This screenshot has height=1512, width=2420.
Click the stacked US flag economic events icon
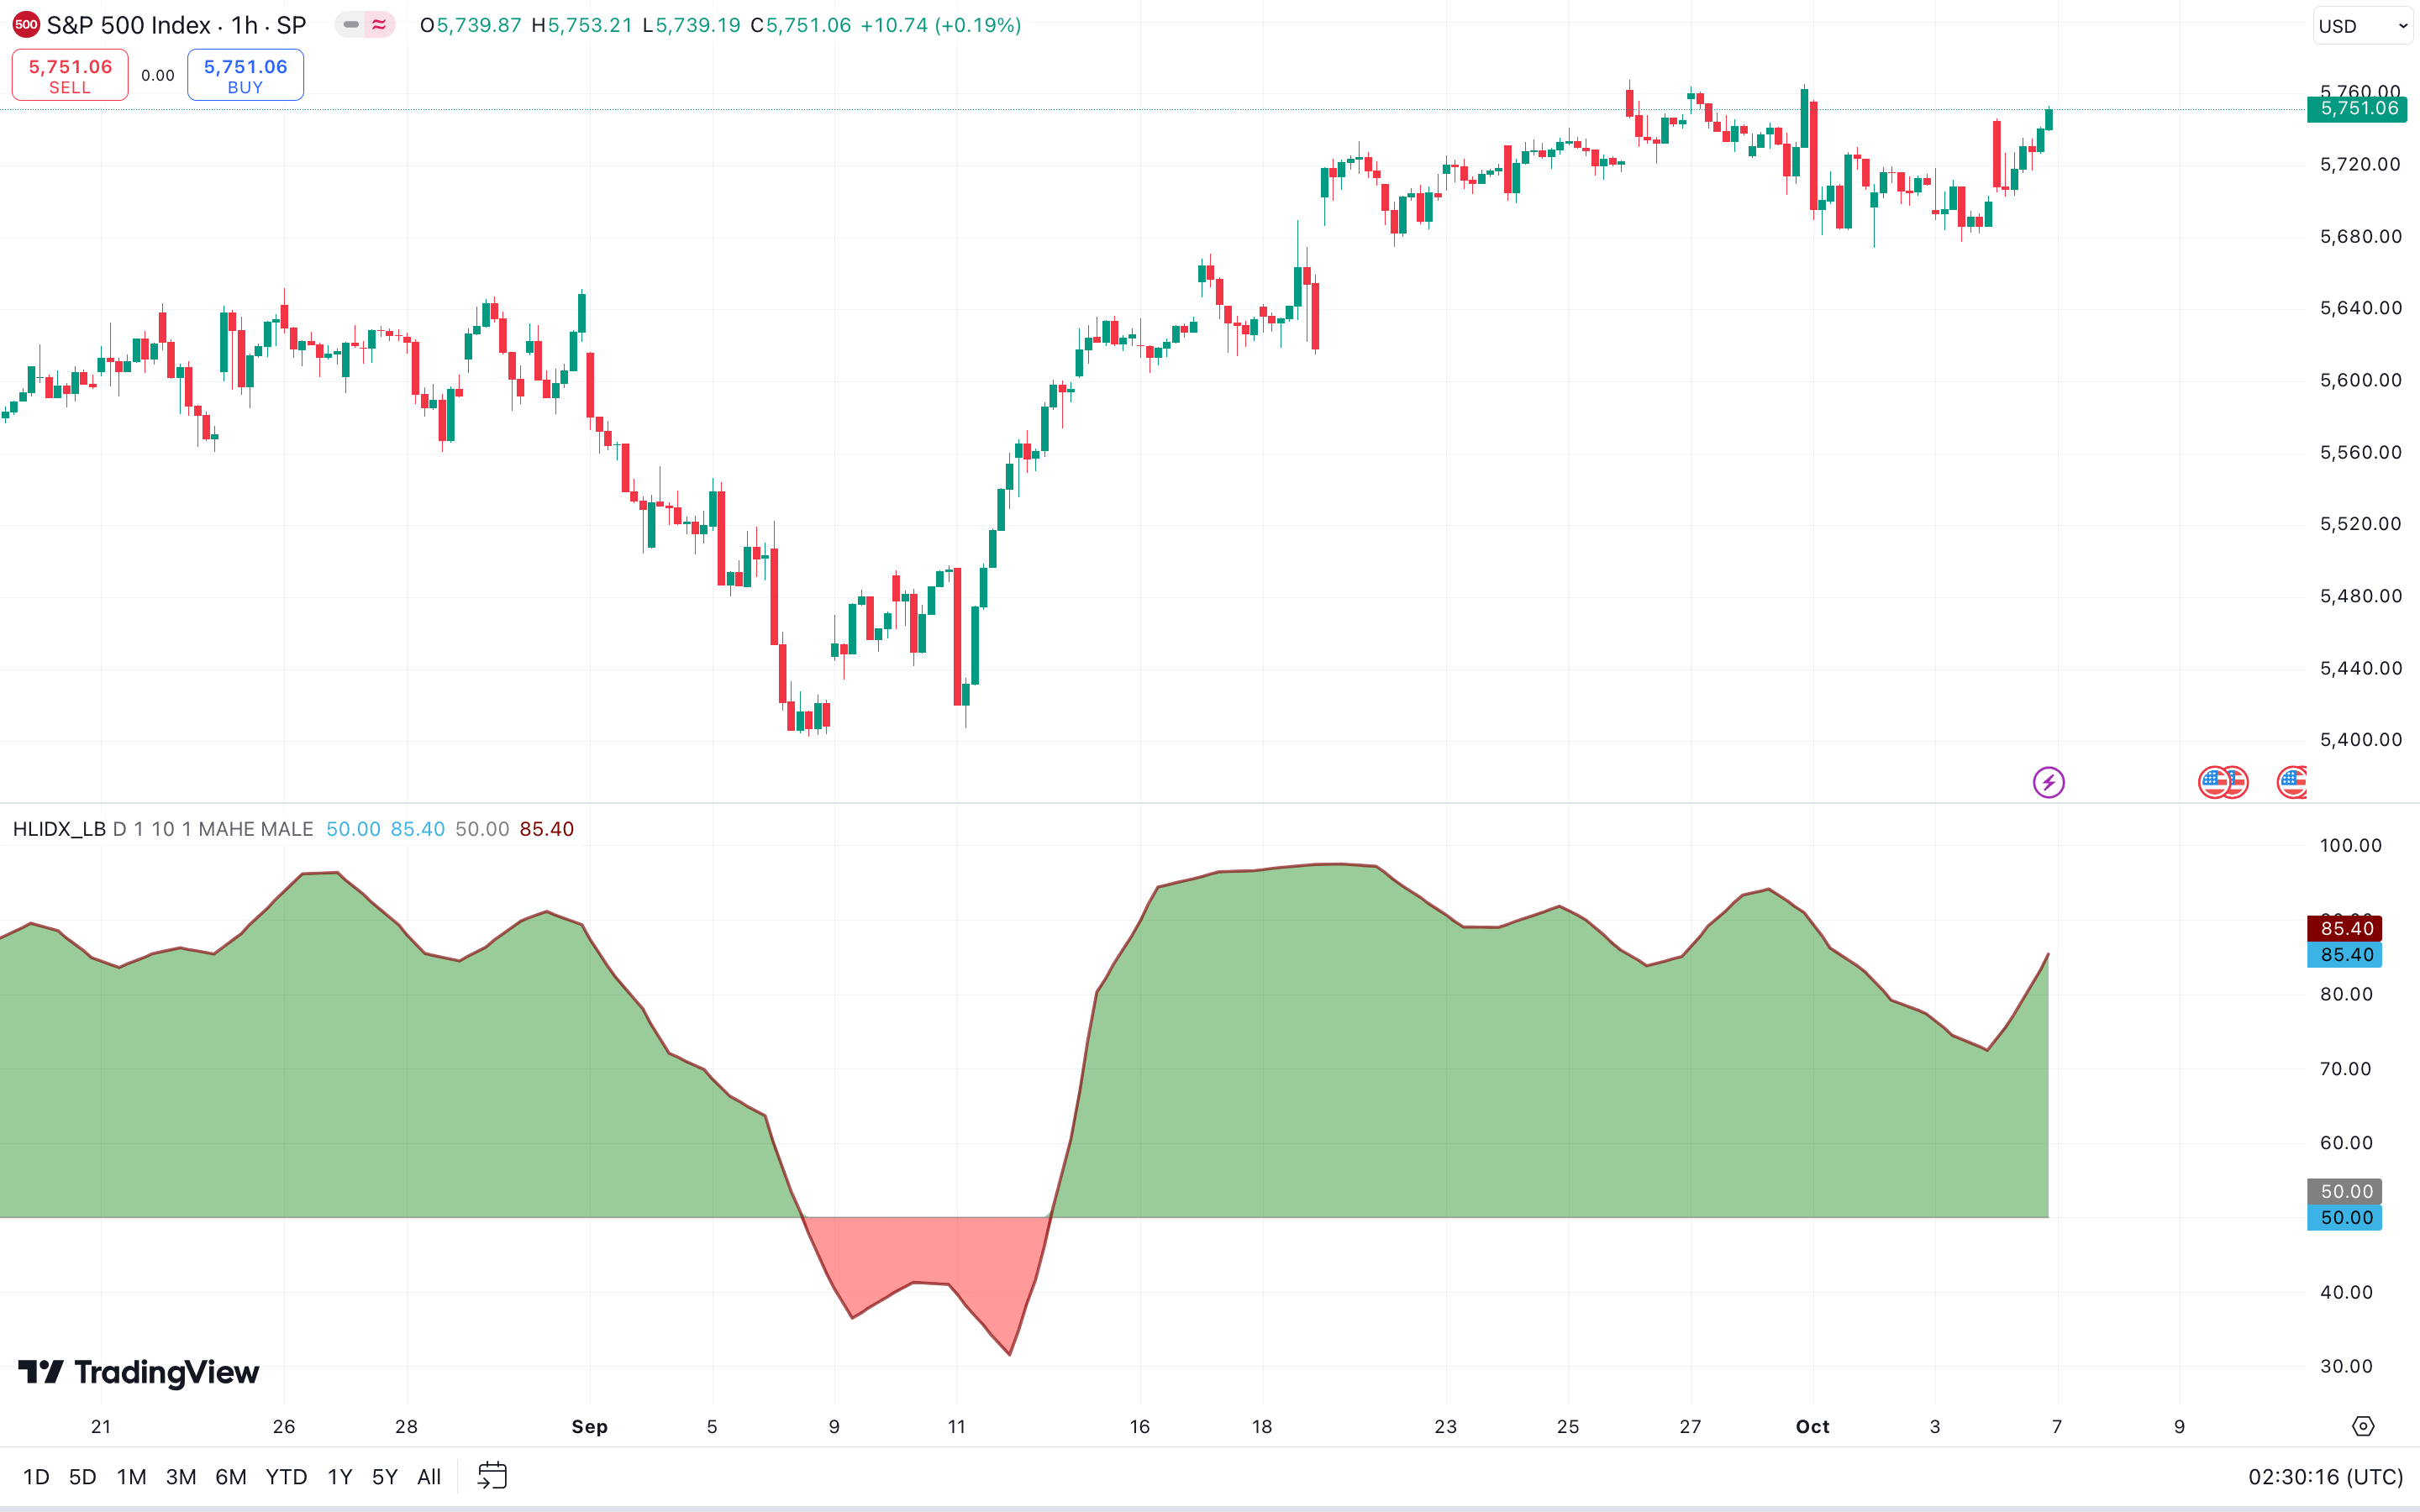[2222, 782]
